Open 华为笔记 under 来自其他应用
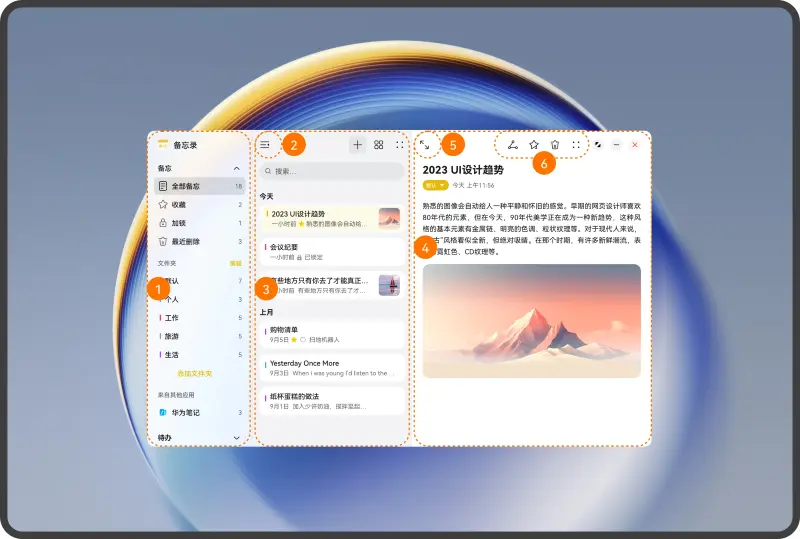 coord(199,412)
